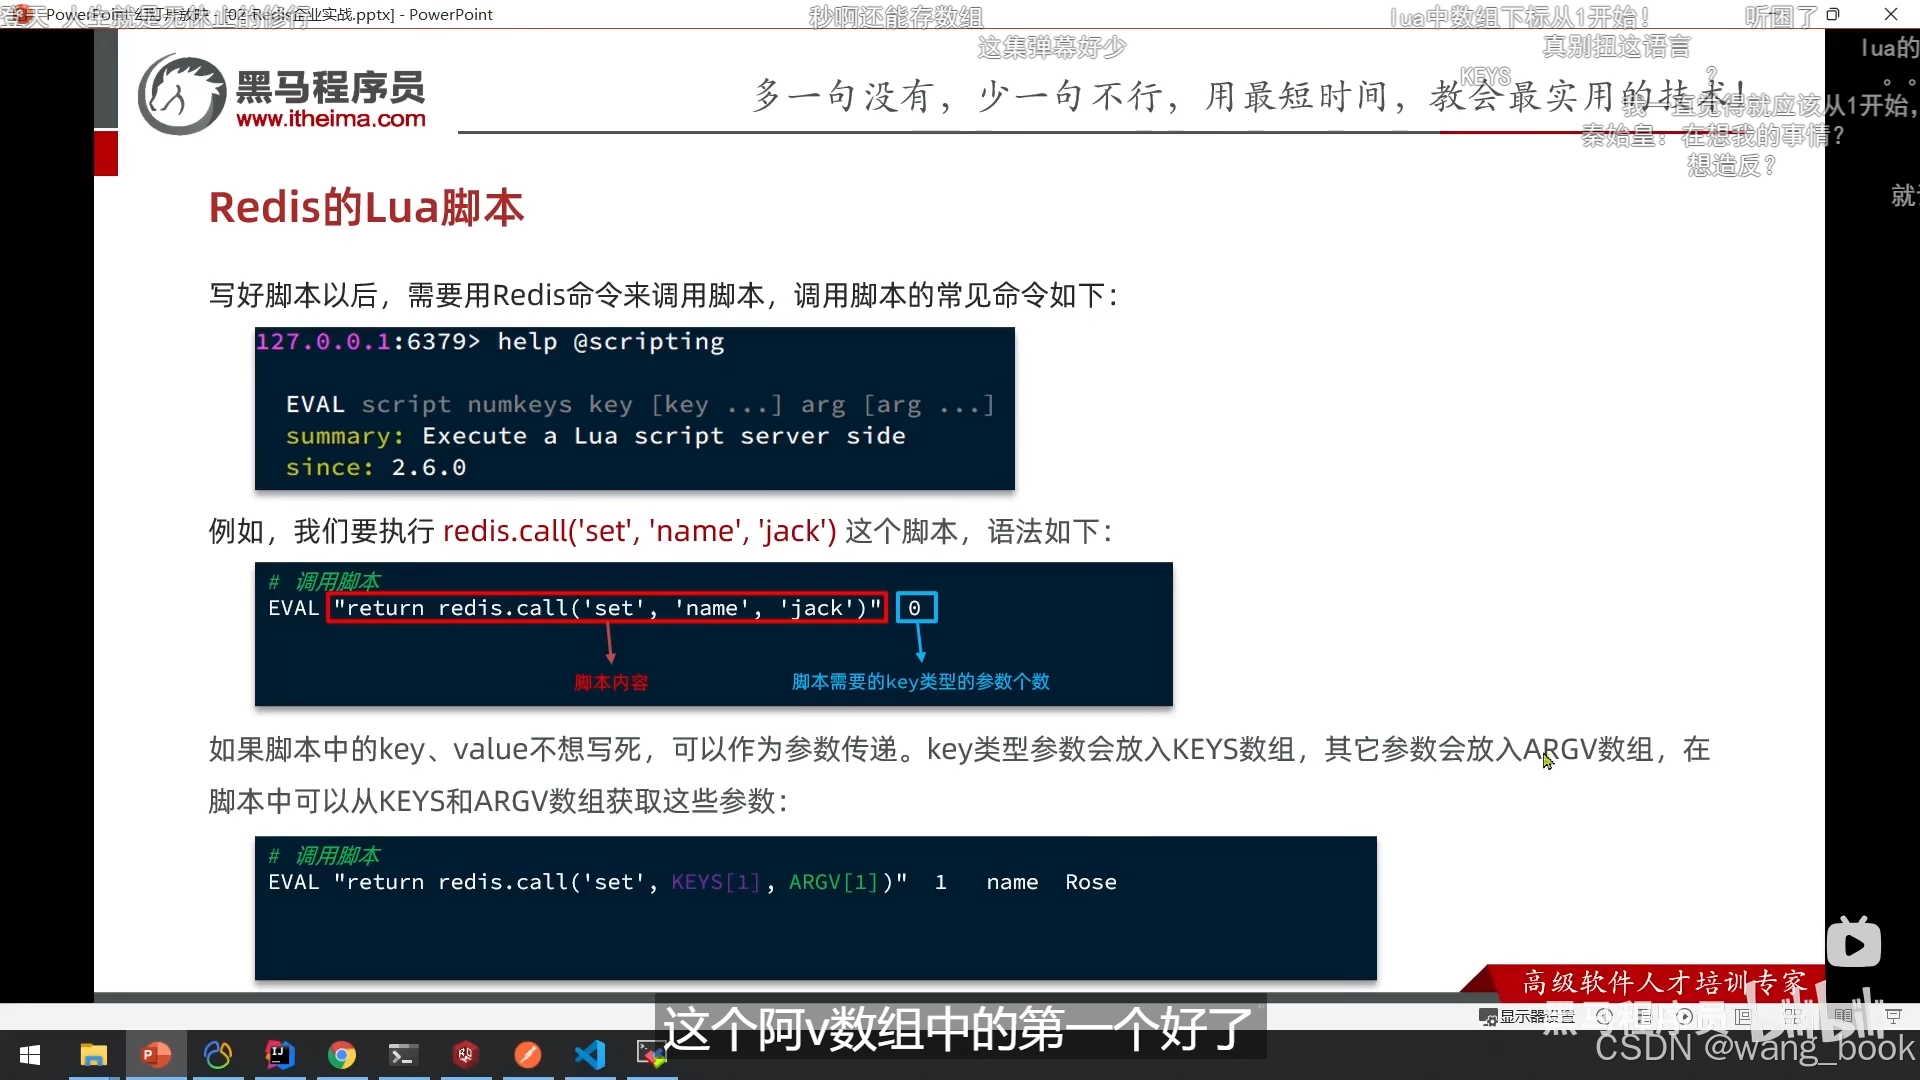Go to previous slide using status bar arrow
Image resolution: width=1920 pixels, height=1080 pixels.
coord(1605,1016)
